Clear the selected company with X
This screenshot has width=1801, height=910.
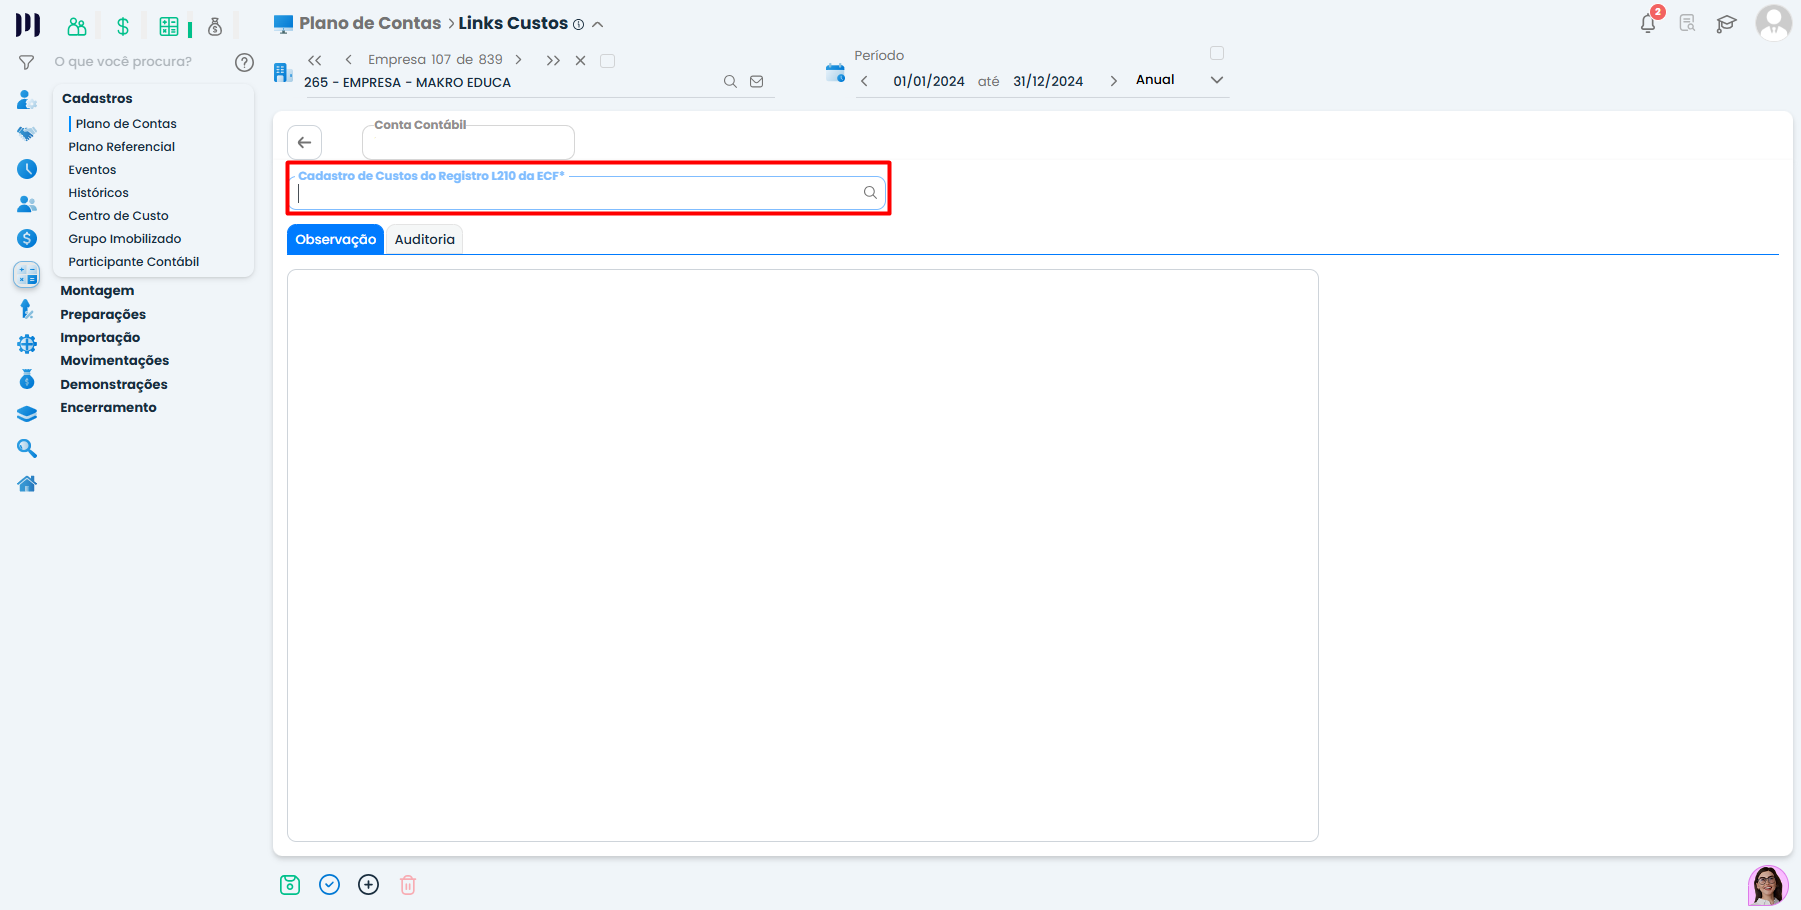(580, 61)
